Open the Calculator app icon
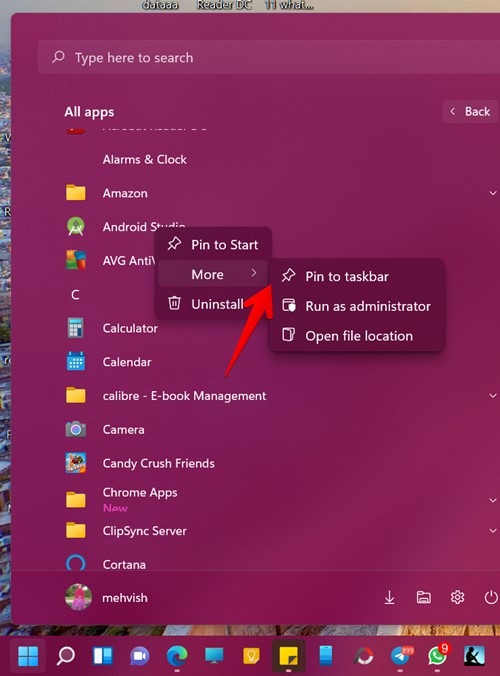 (76, 328)
